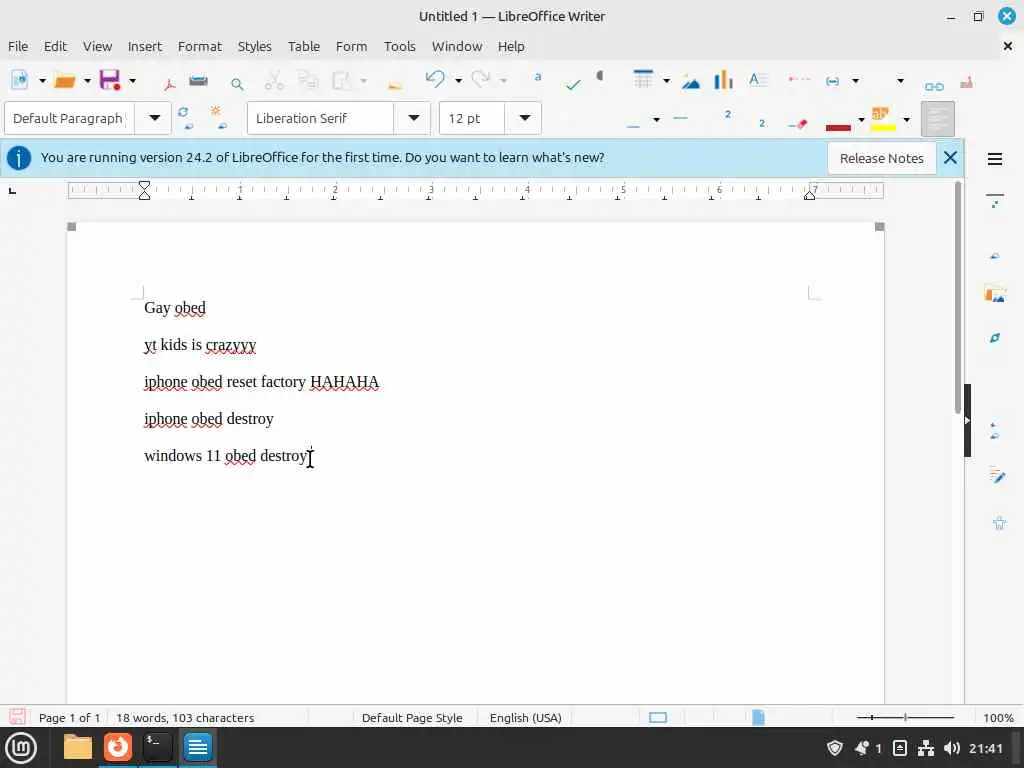1024x768 pixels.
Task: Toggle selection mode in status bar
Action: pyautogui.click(x=658, y=717)
